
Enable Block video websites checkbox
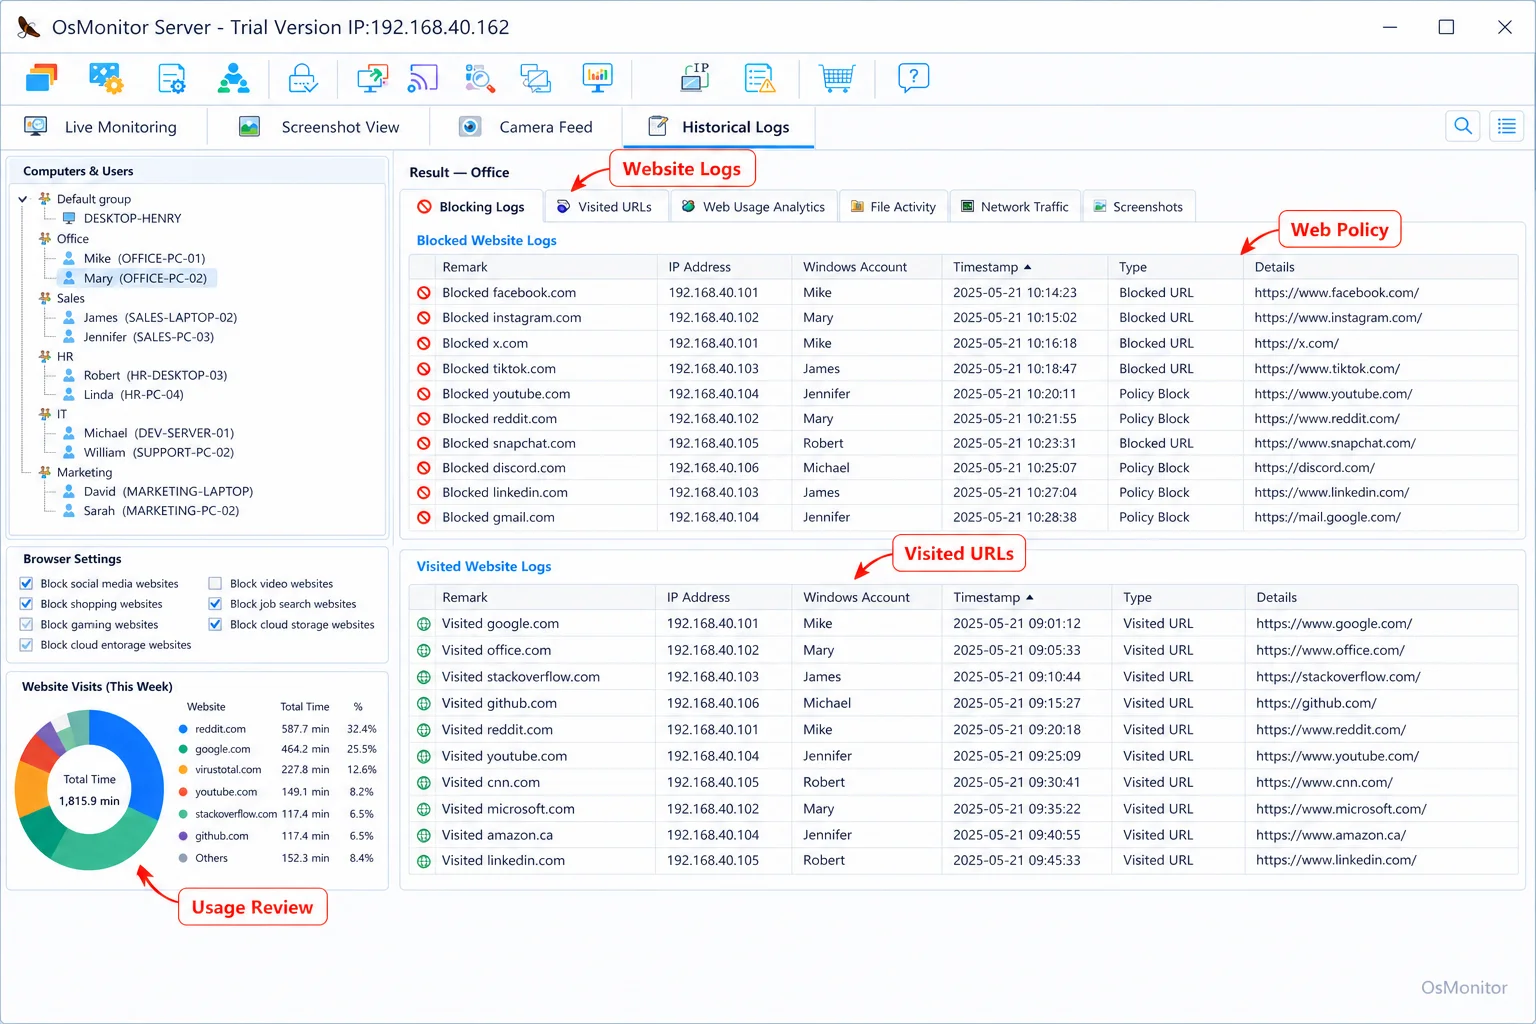point(215,584)
